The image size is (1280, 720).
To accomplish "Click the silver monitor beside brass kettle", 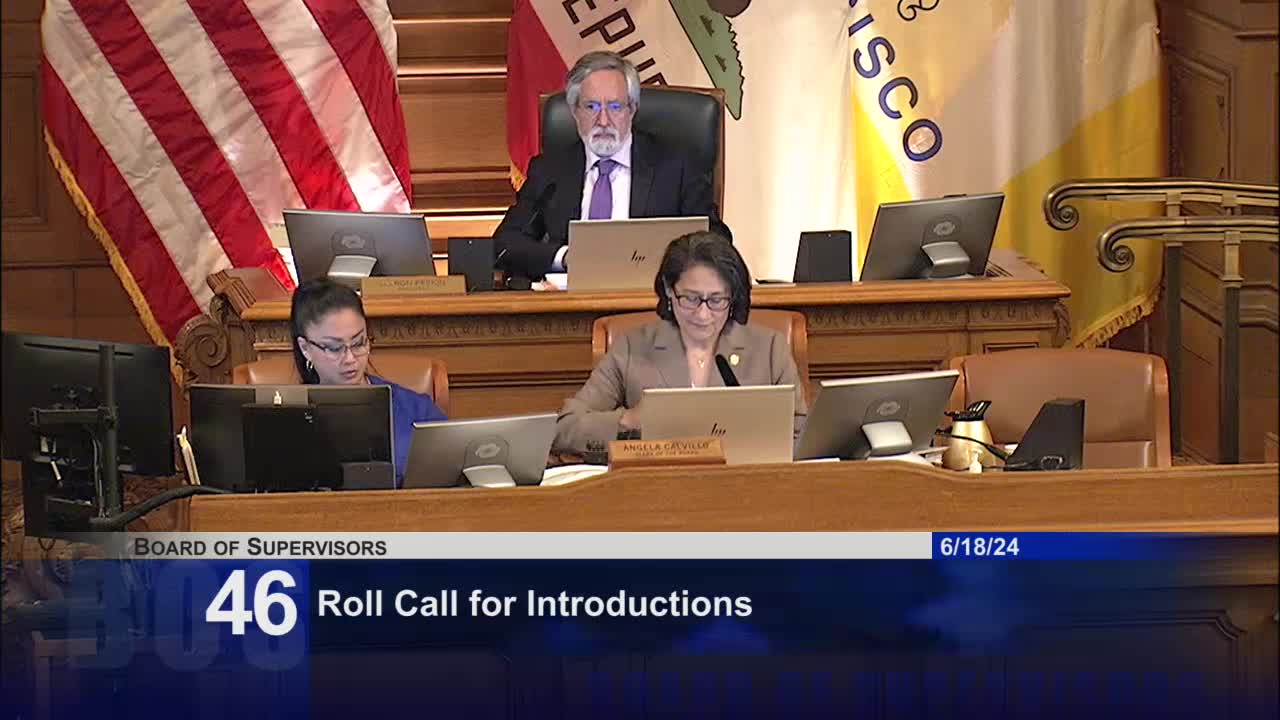I will pos(876,415).
